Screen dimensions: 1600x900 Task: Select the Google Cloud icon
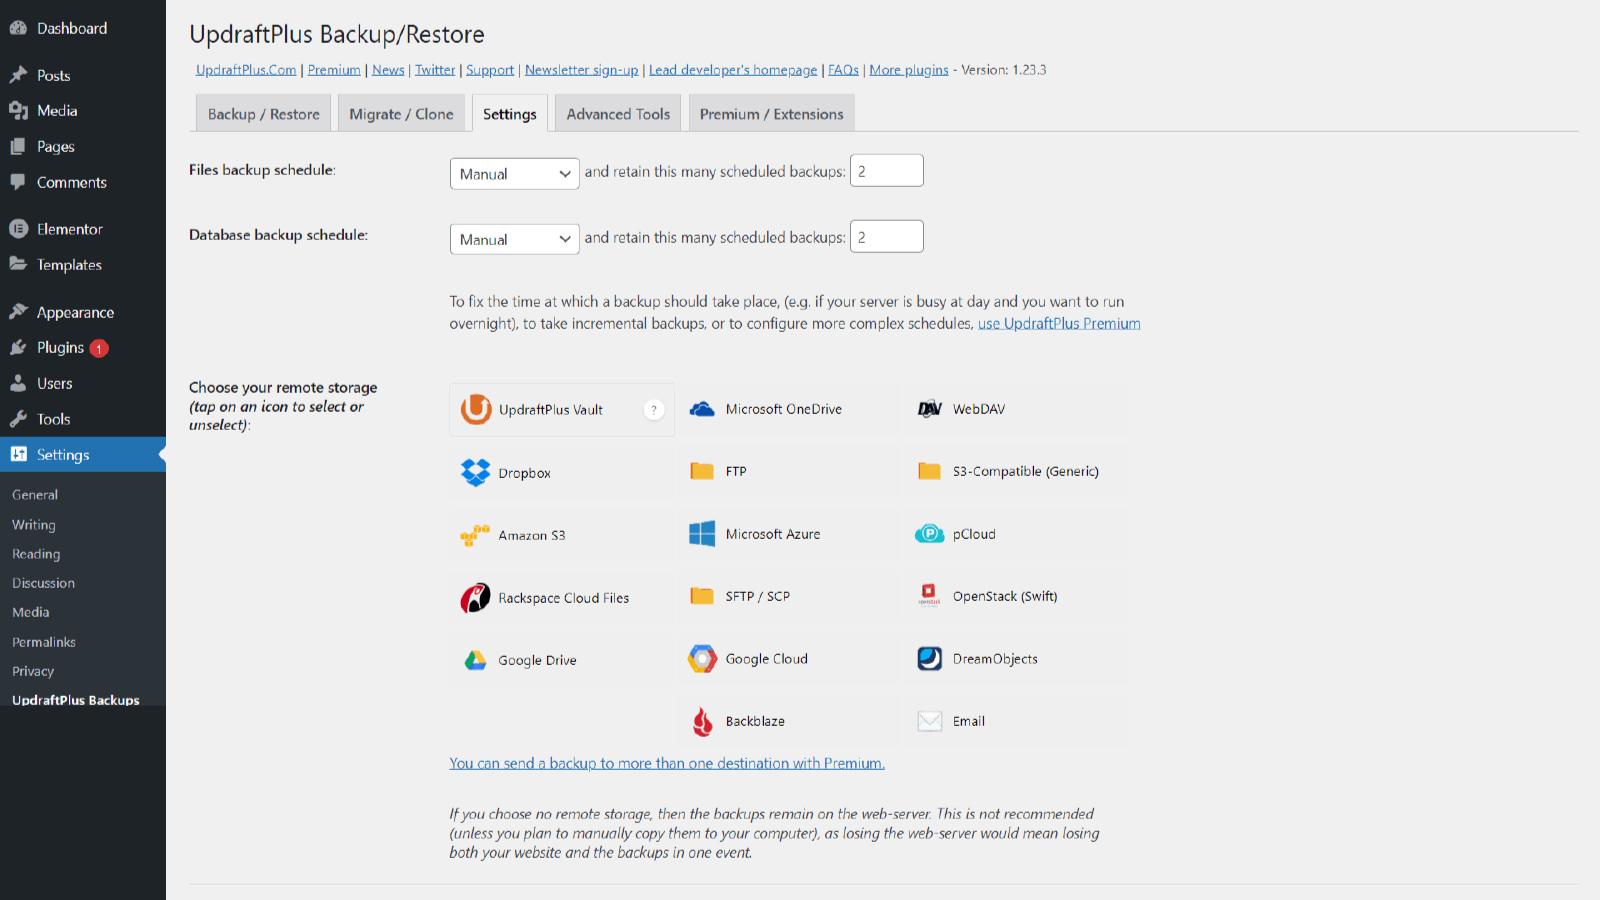703,659
